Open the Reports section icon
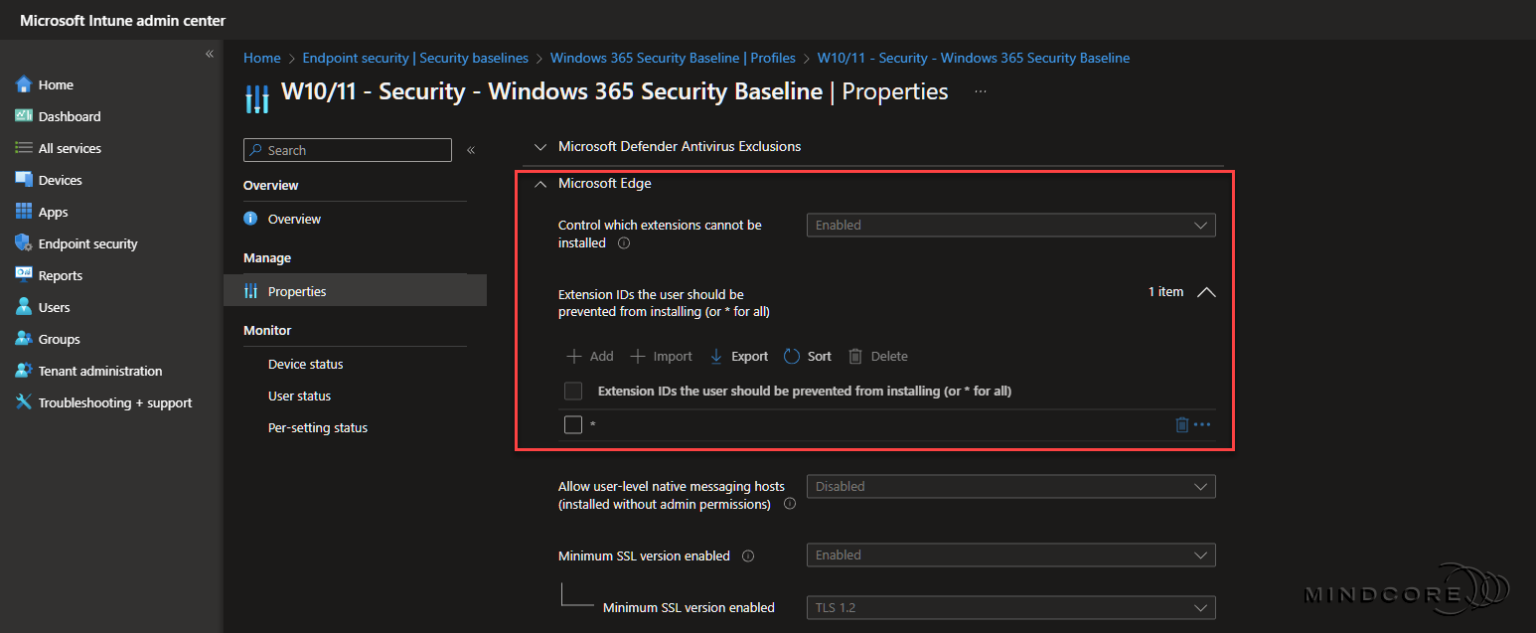Viewport: 1536px width, 633px height. (x=25, y=275)
